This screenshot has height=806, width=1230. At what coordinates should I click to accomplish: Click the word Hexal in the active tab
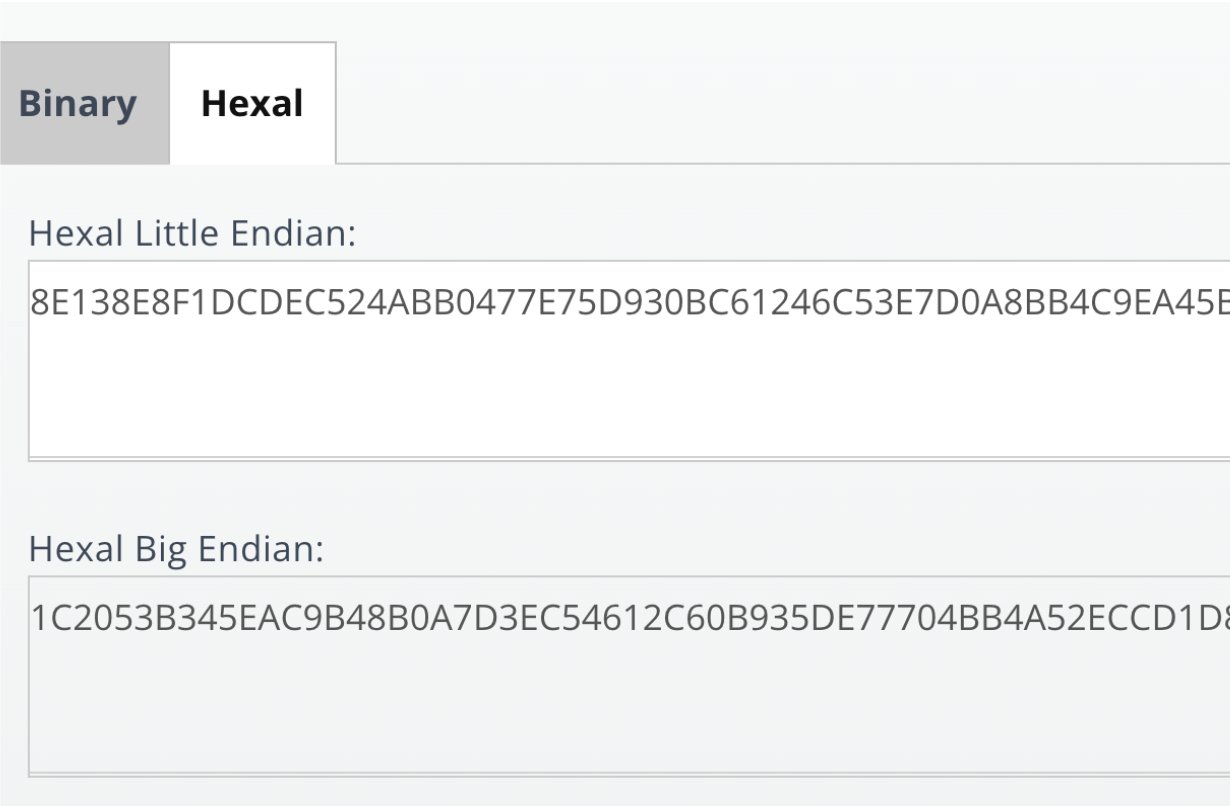point(252,104)
